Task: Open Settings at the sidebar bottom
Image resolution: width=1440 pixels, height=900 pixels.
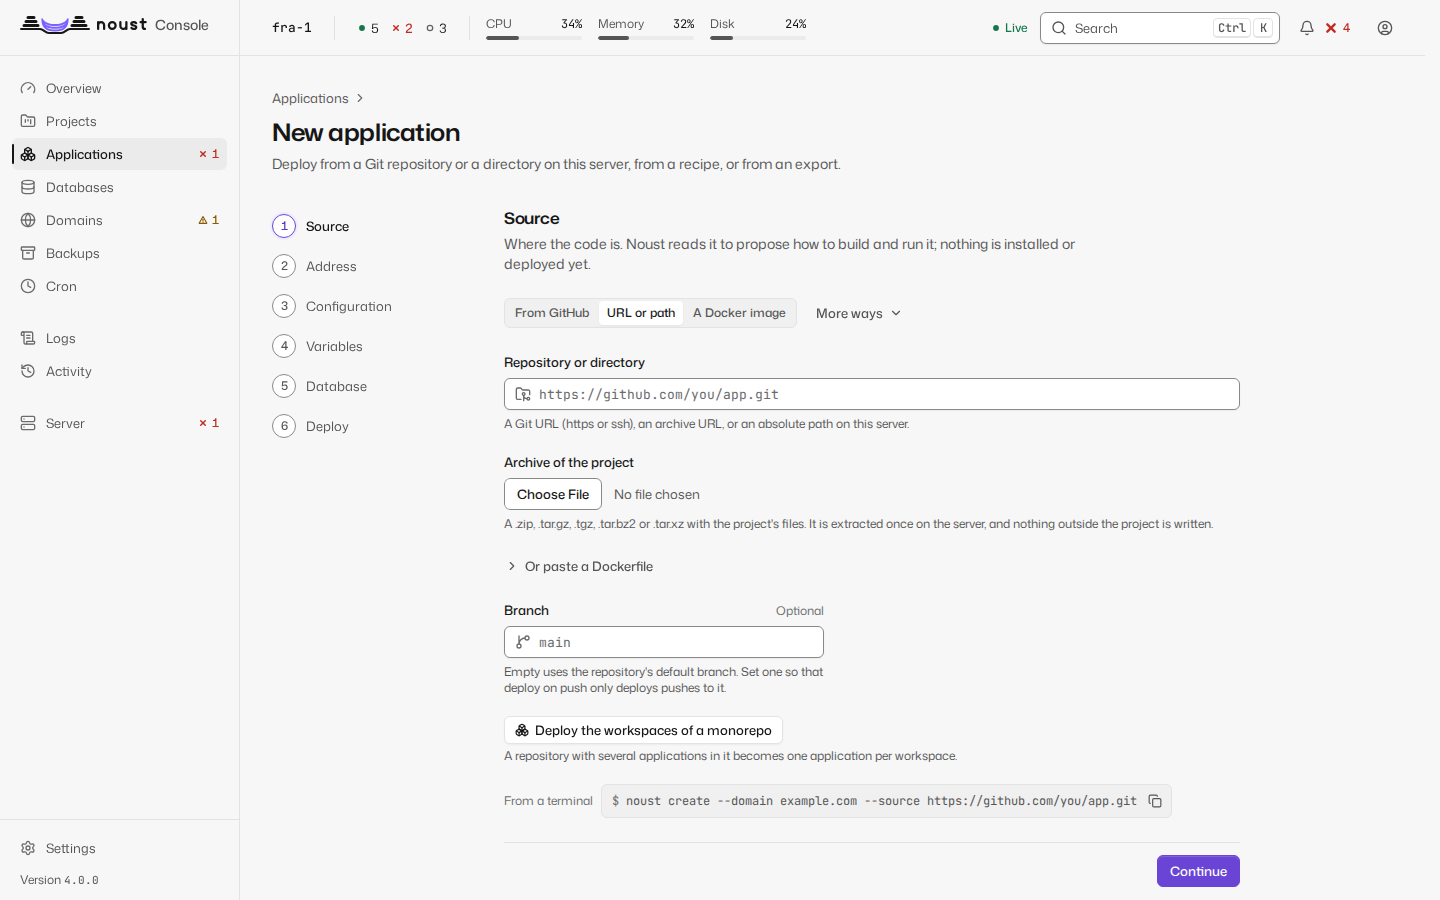Action: coord(119,848)
